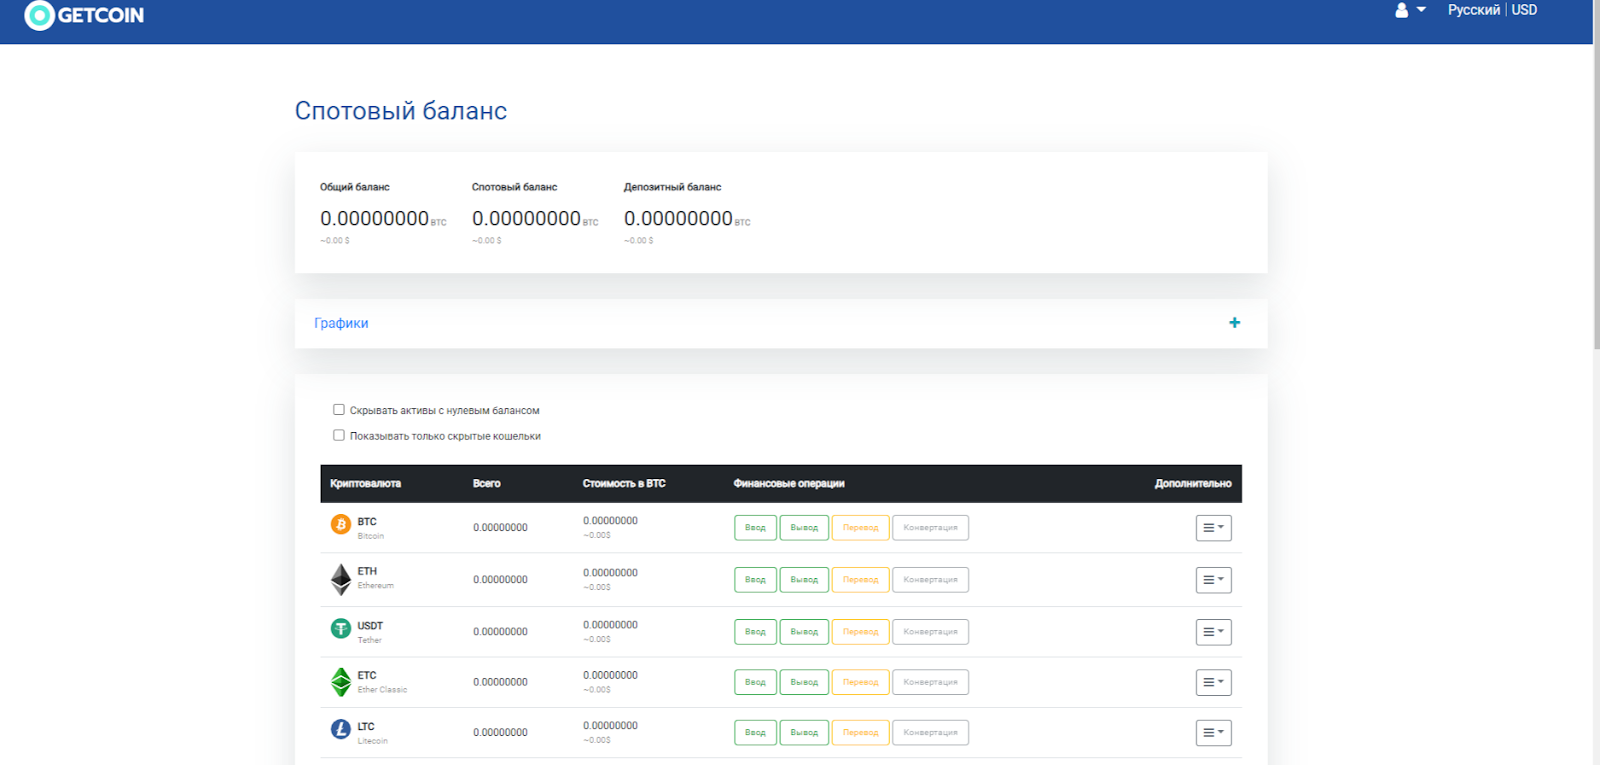Click Вывод button in USDT row
Screen dimensions: 1600x765
[804, 632]
